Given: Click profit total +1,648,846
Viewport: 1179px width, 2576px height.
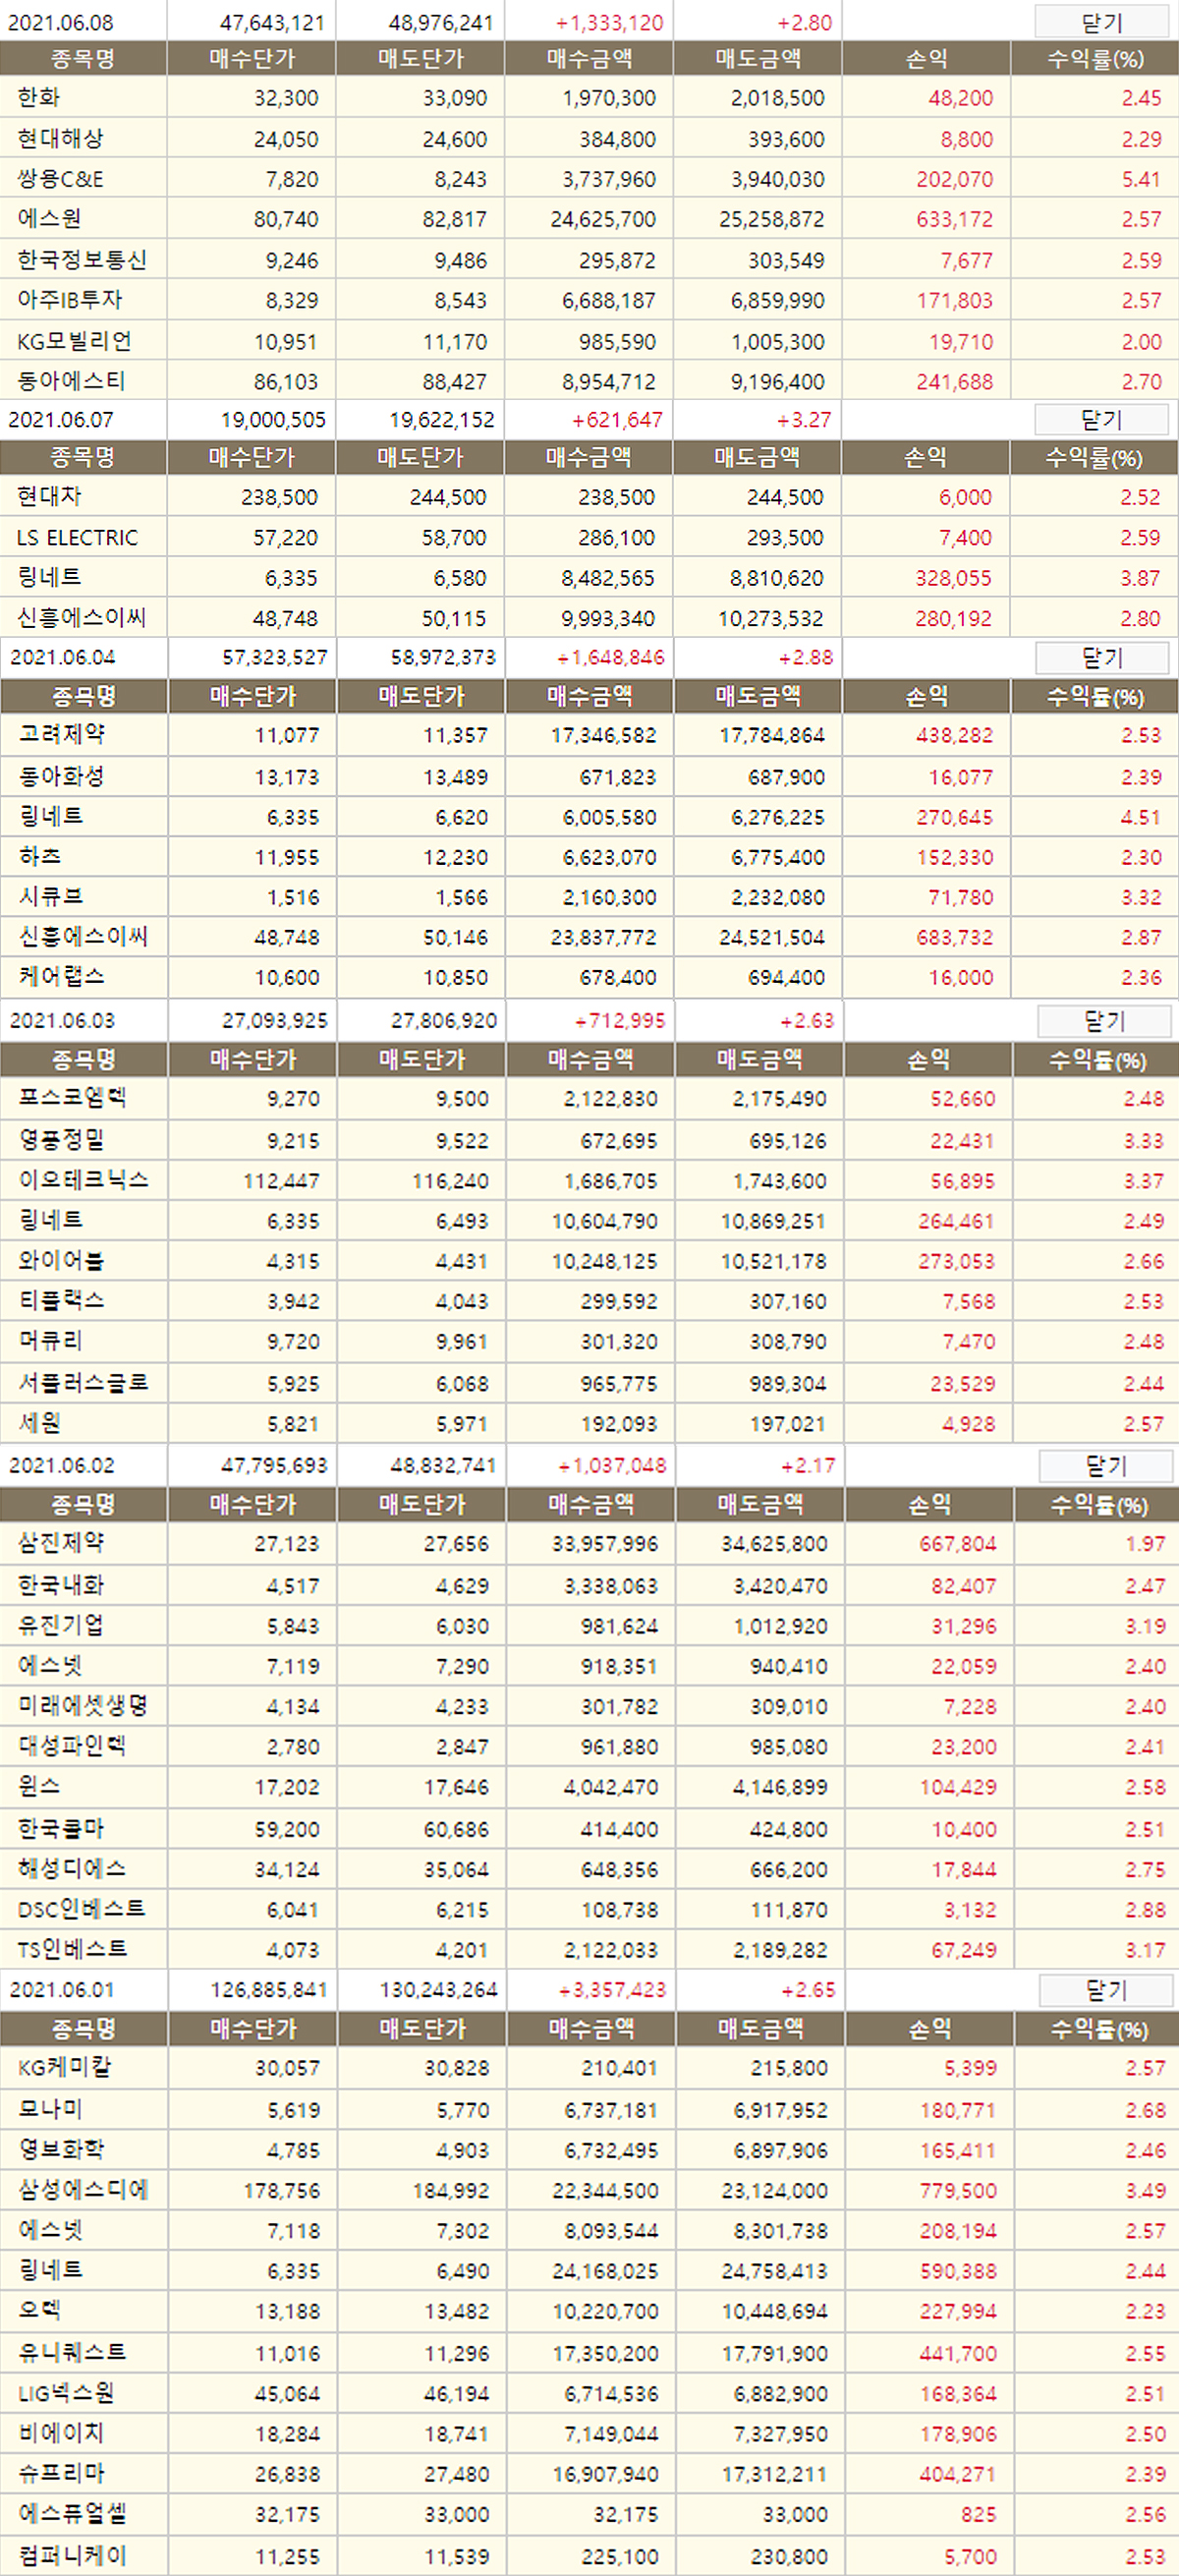Looking at the screenshot, I should pos(611,658).
